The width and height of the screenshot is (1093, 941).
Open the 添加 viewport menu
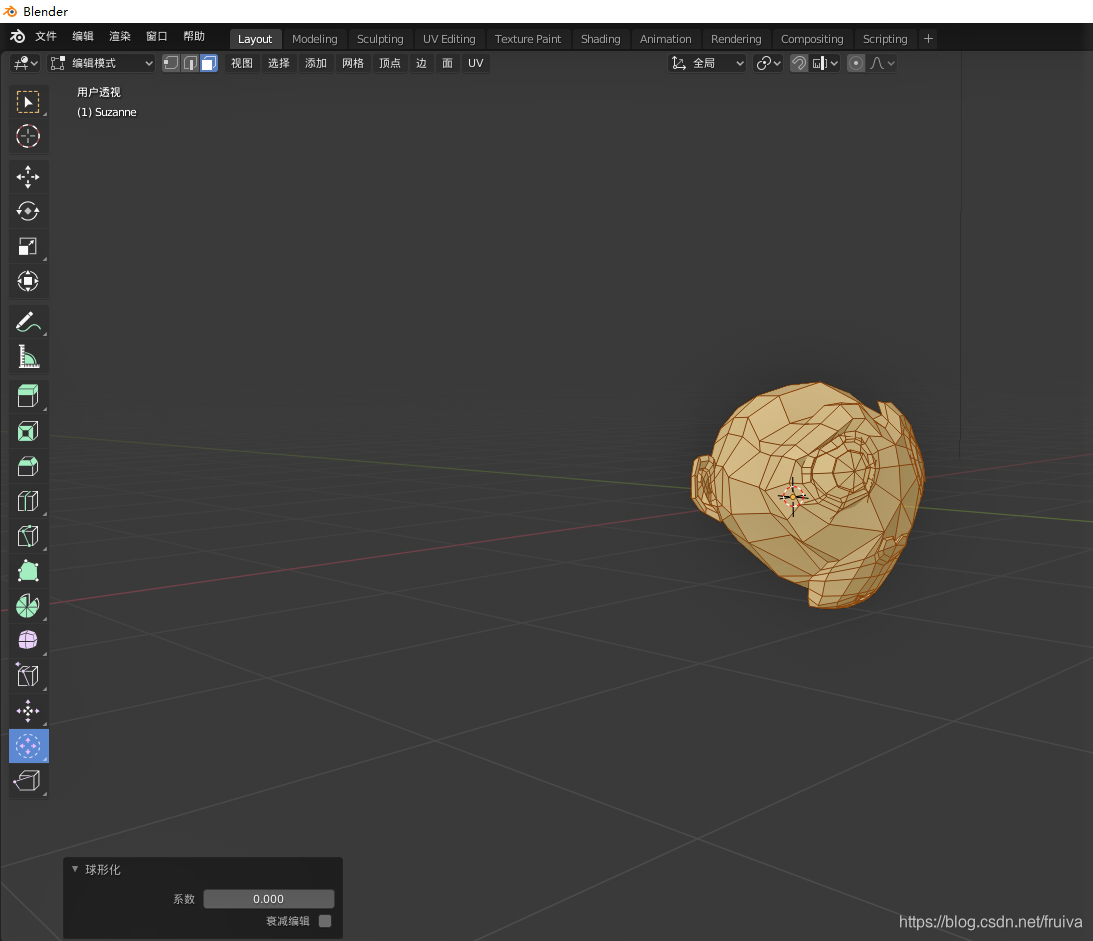point(316,63)
